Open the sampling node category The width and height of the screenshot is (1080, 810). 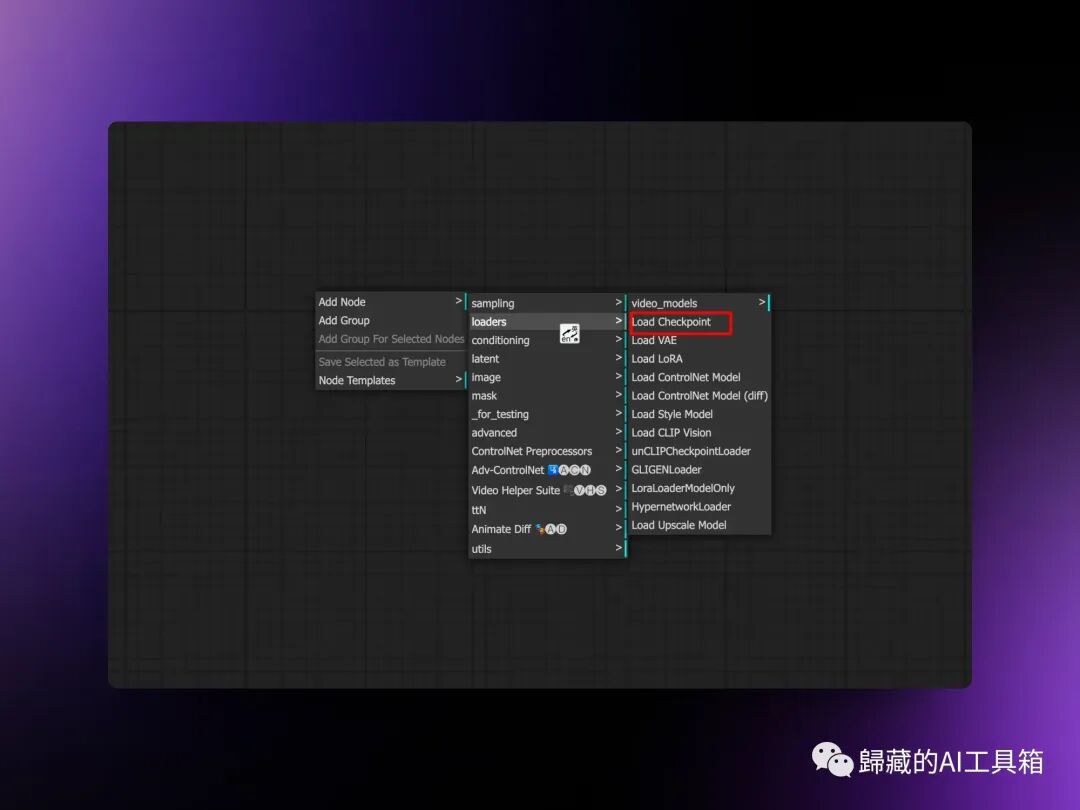pos(547,303)
